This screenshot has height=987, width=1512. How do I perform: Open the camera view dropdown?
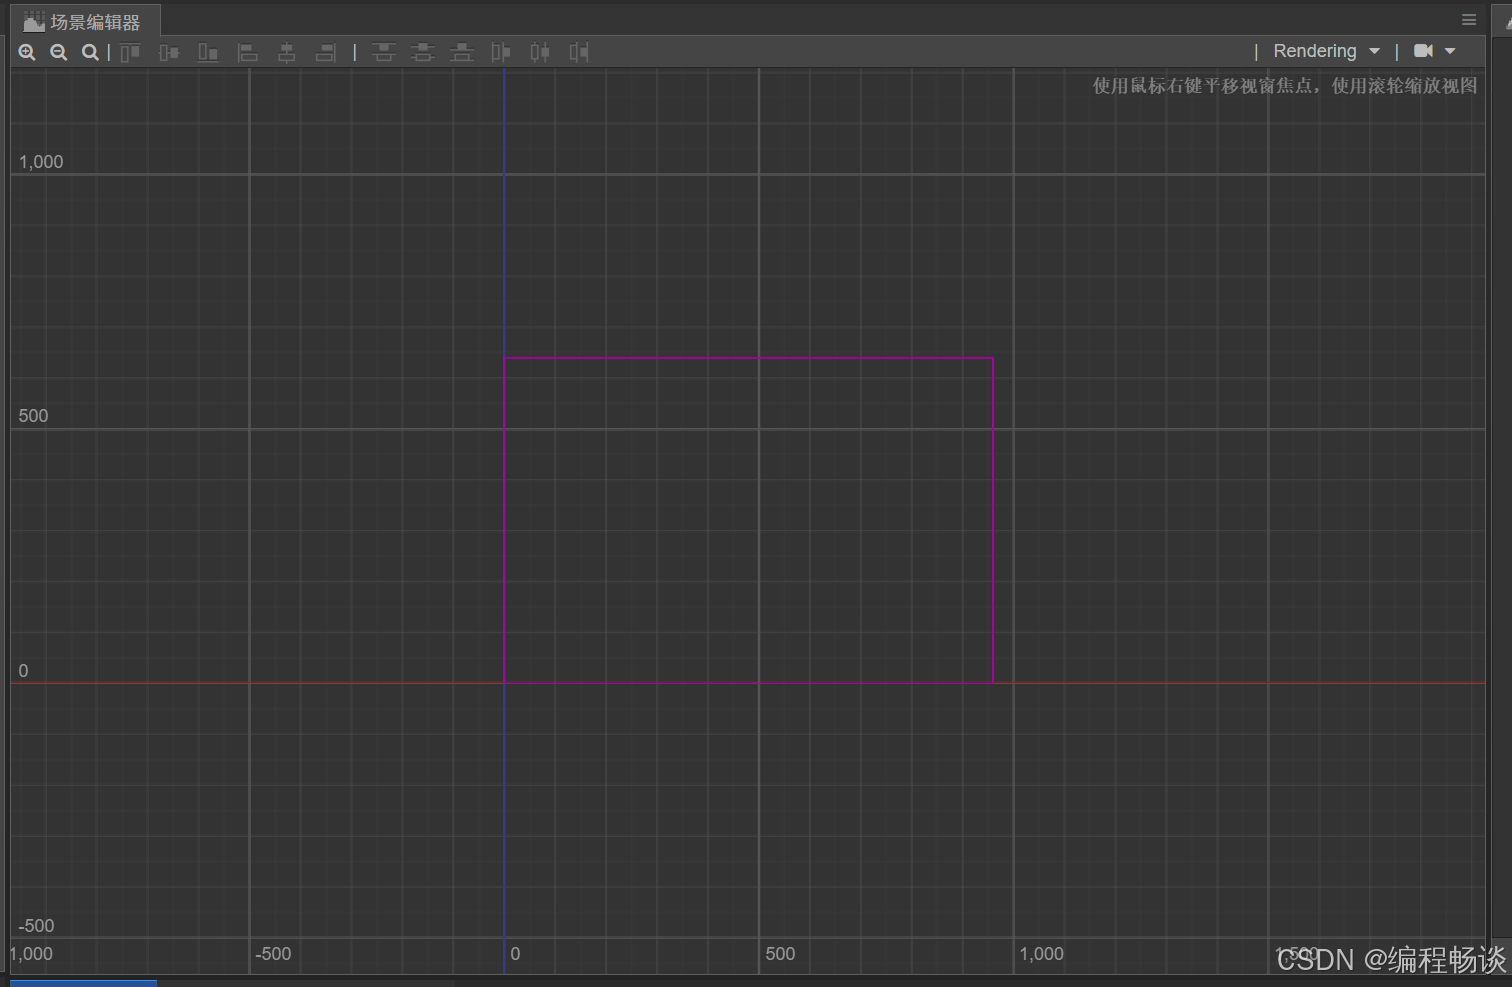click(x=1435, y=51)
